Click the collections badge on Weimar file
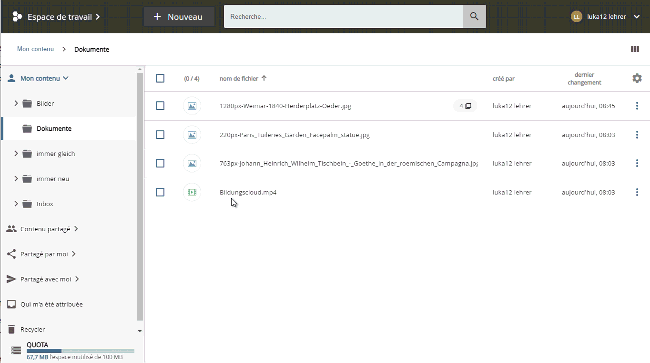This screenshot has width=650, height=363. click(465, 106)
